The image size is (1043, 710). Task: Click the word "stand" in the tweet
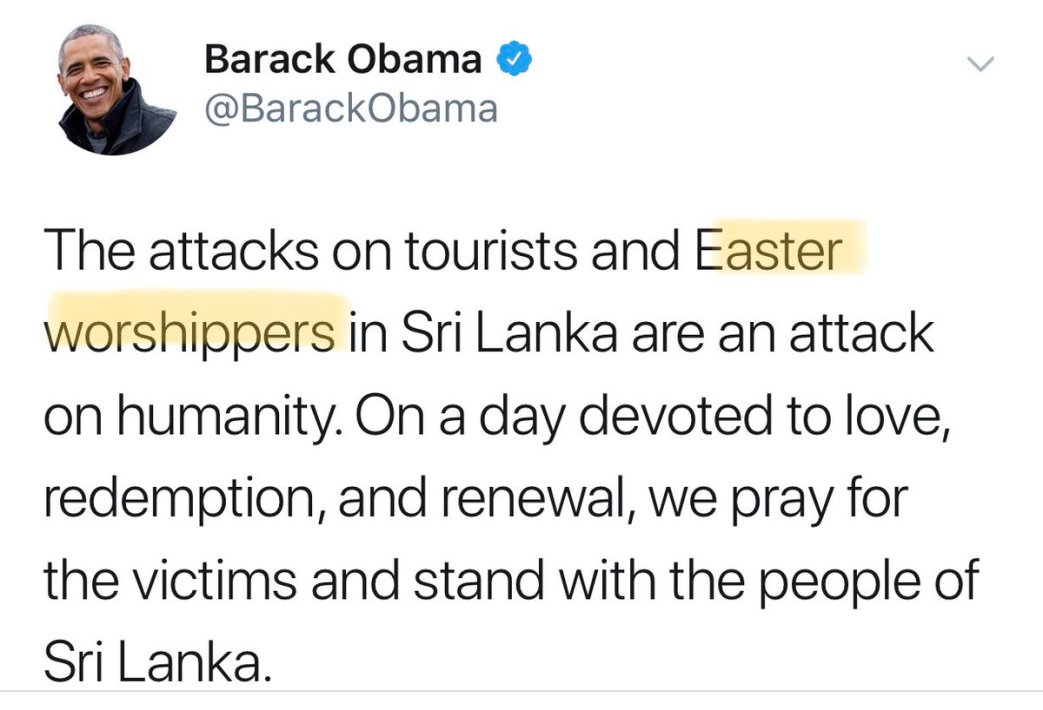point(469,579)
